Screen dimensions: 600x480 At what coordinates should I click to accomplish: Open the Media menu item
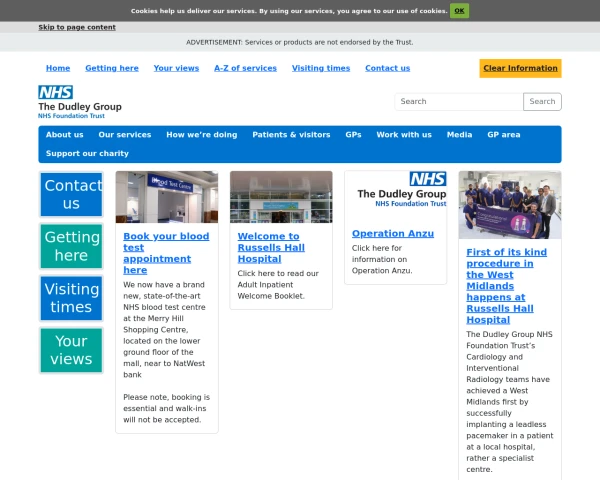460,135
